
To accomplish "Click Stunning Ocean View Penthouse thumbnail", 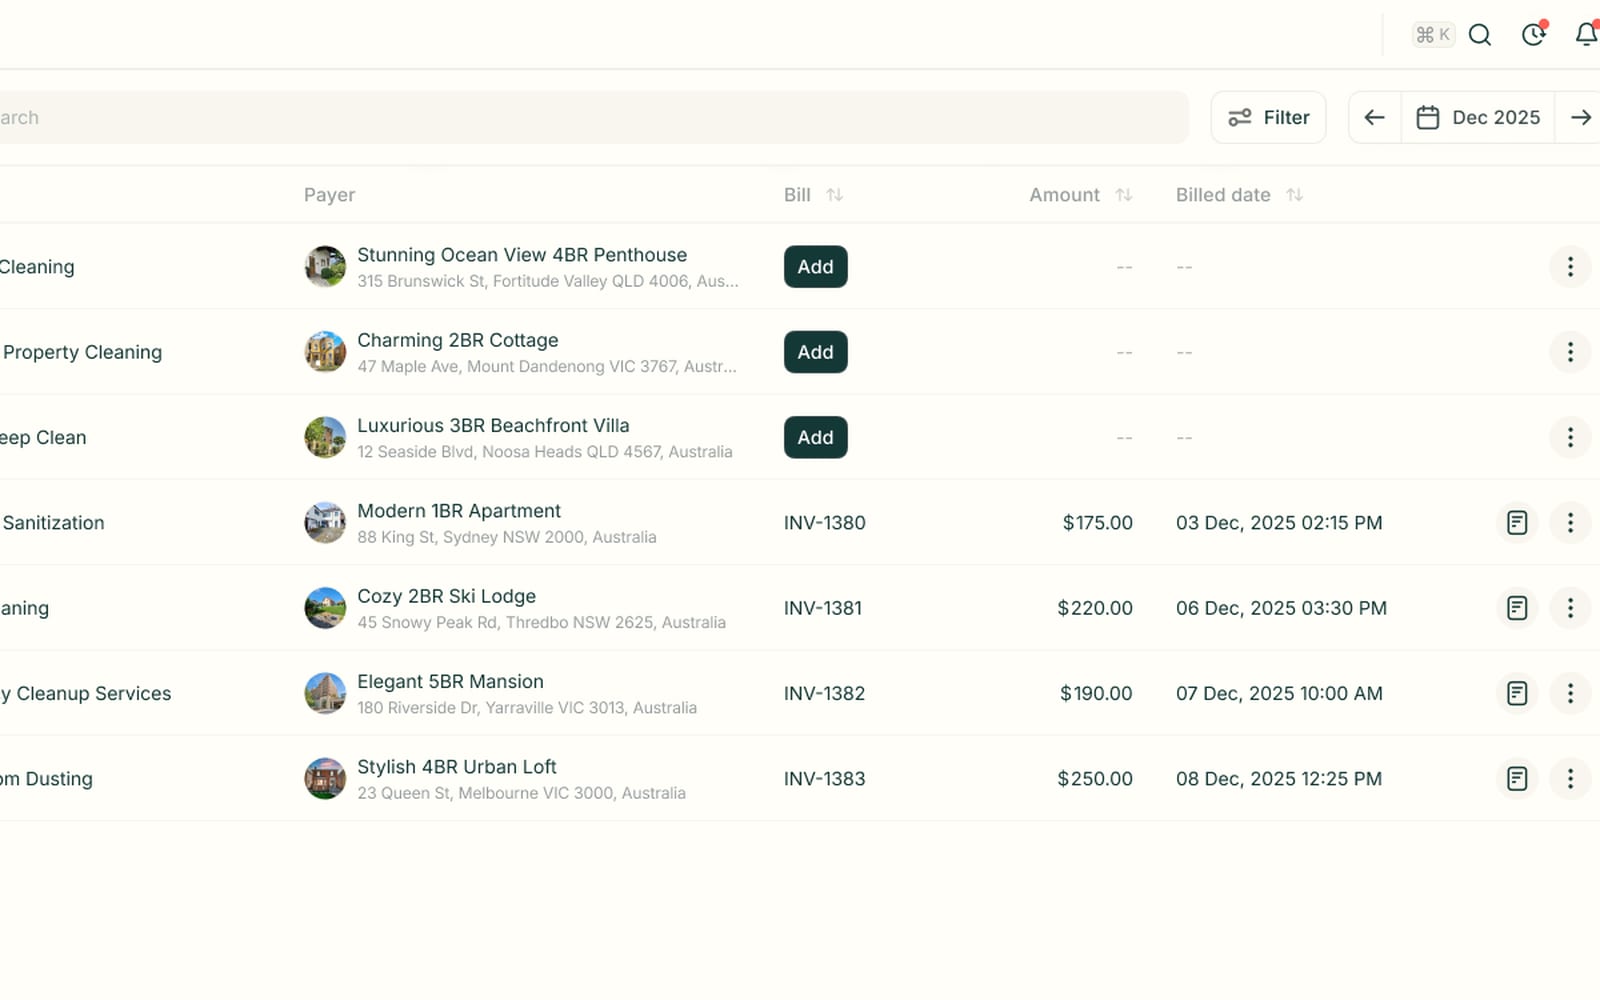I will [x=325, y=267].
